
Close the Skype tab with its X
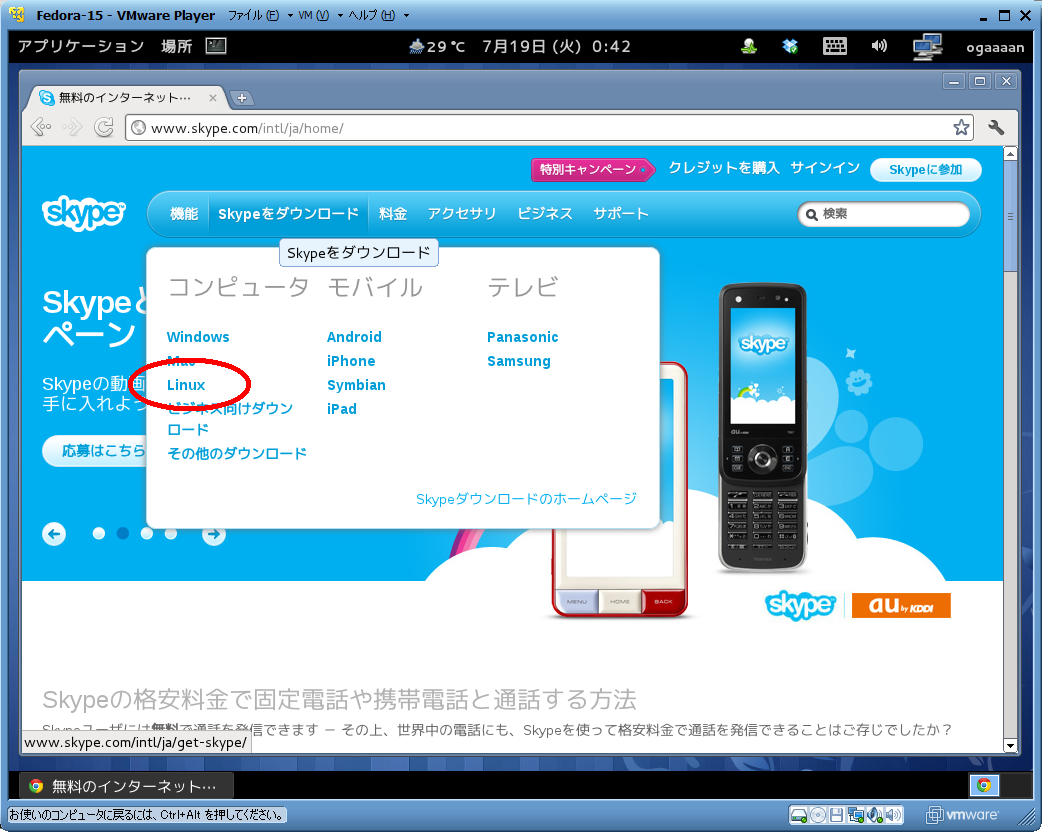point(213,98)
